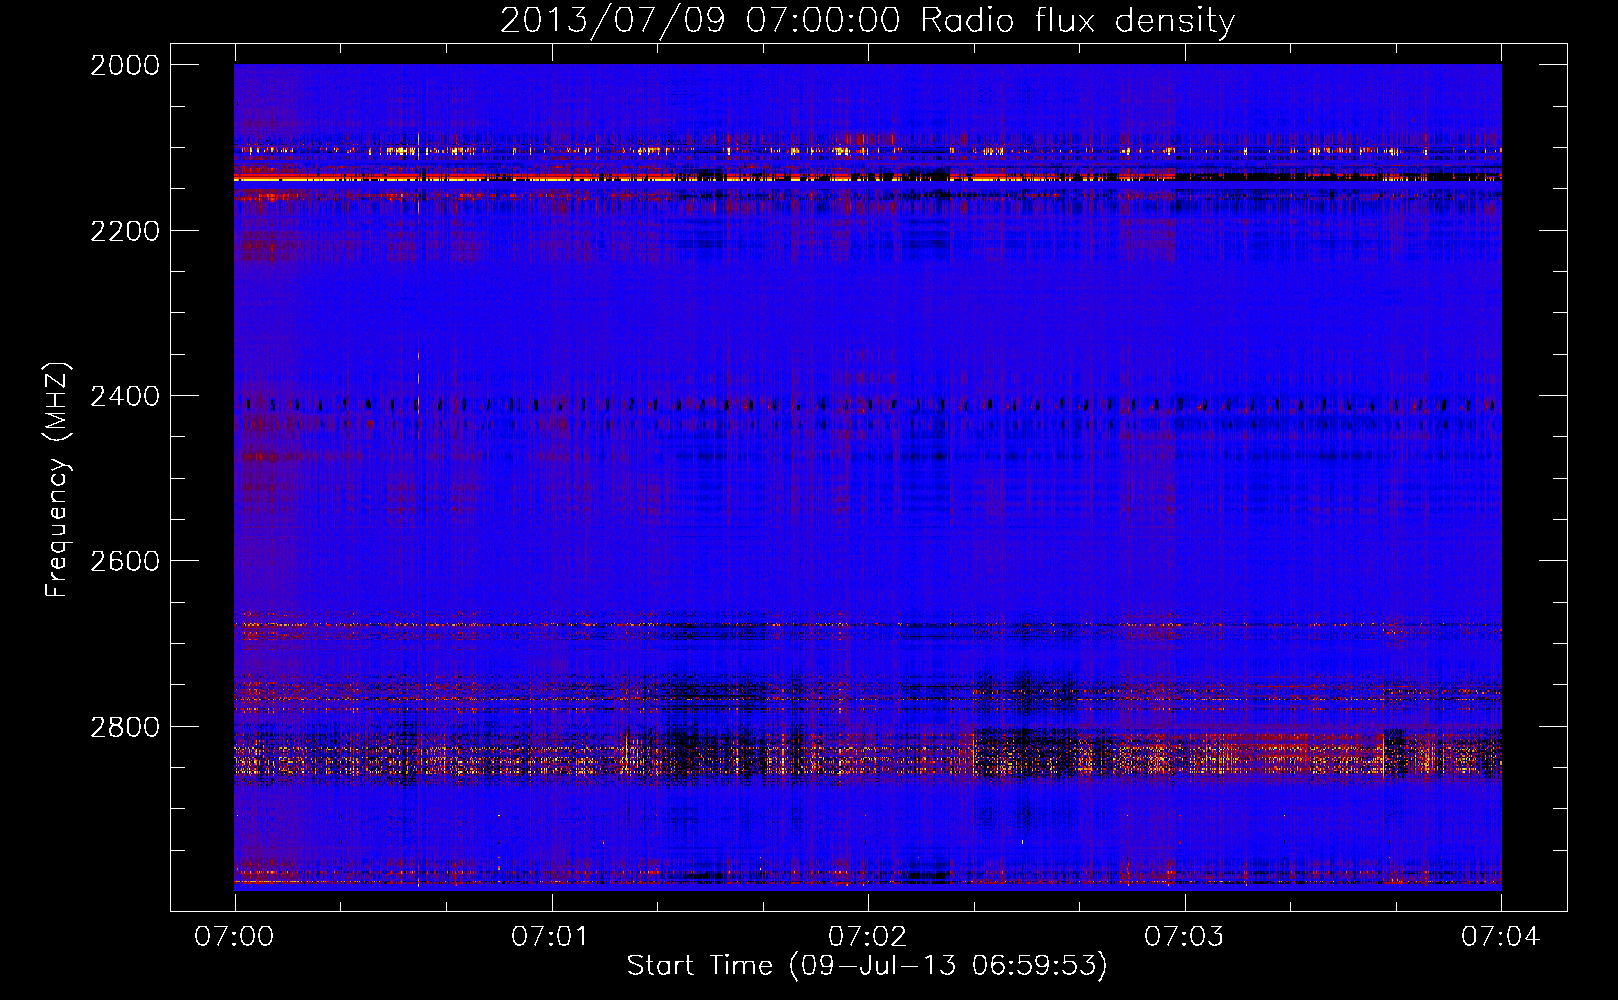Click the 07:03 time tick label

(x=1184, y=937)
